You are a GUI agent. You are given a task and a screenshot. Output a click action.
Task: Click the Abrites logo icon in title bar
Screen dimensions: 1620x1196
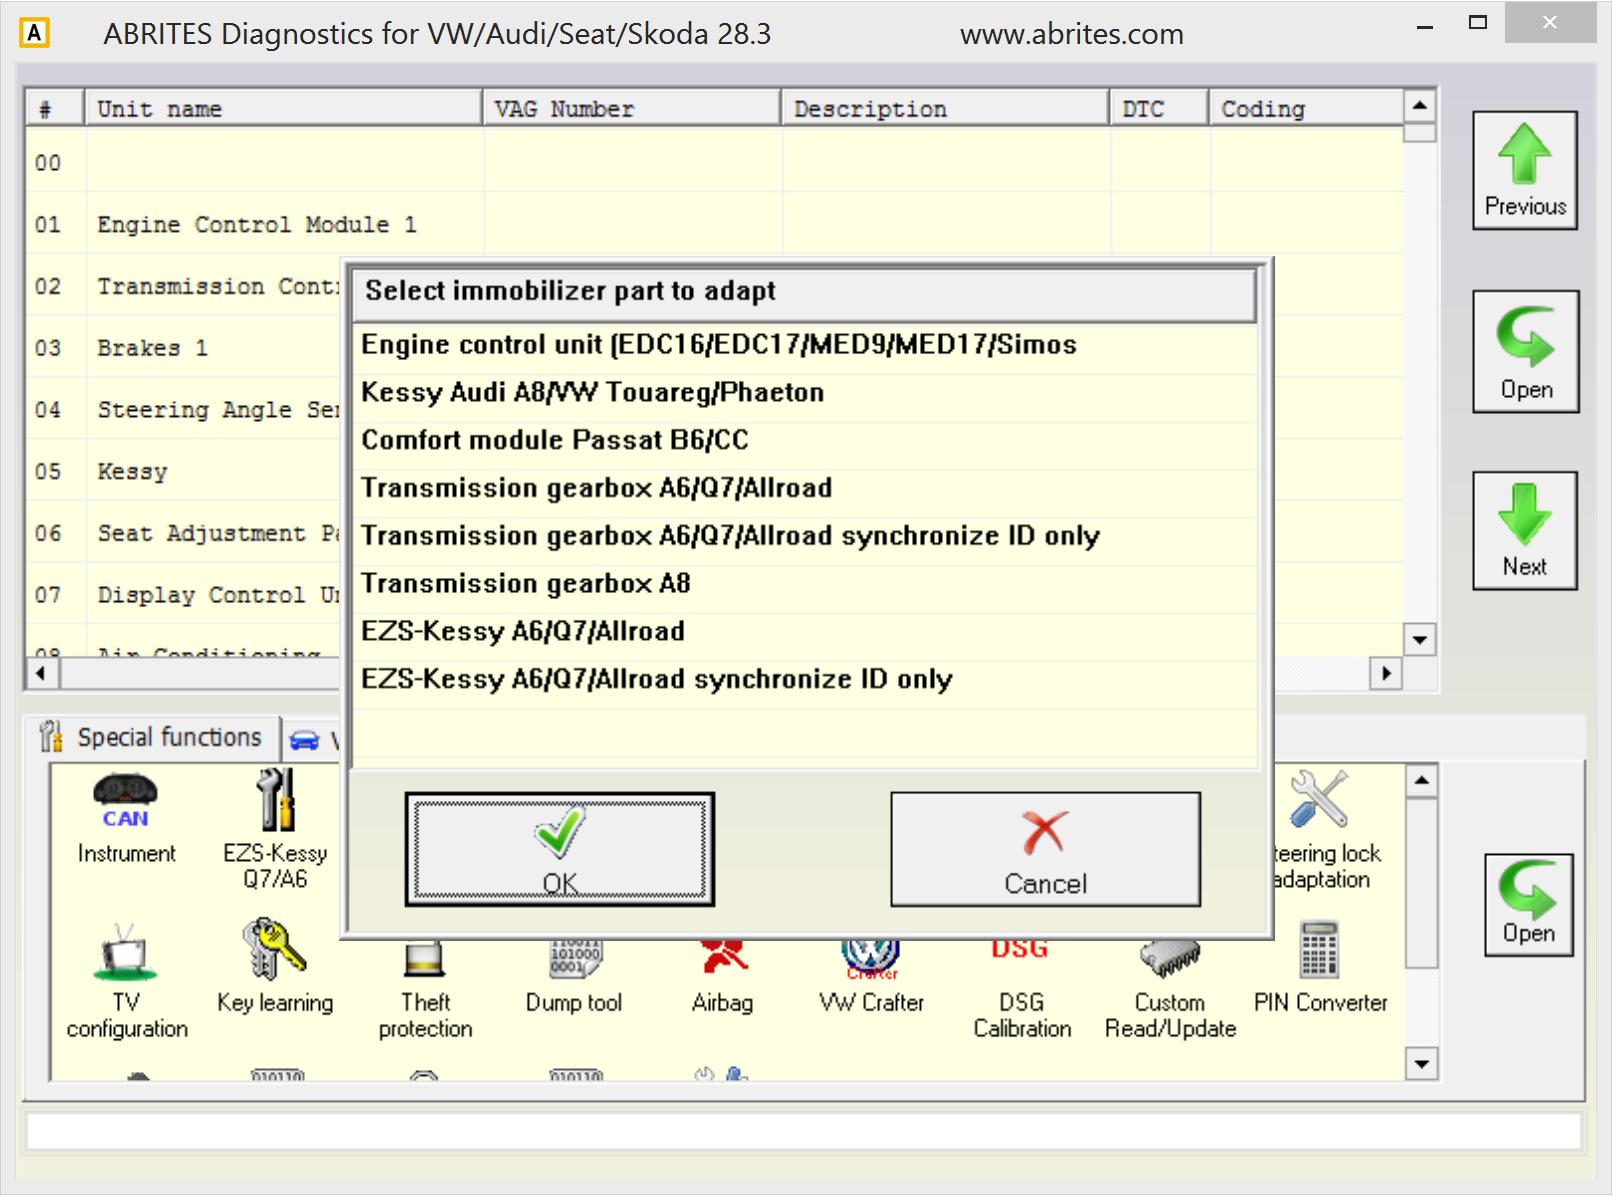[x=34, y=33]
